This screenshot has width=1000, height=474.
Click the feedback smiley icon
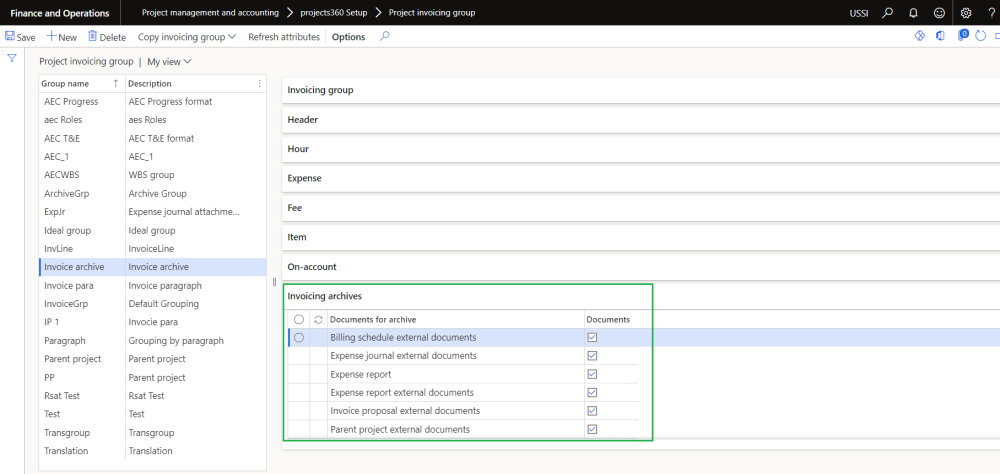pos(939,13)
